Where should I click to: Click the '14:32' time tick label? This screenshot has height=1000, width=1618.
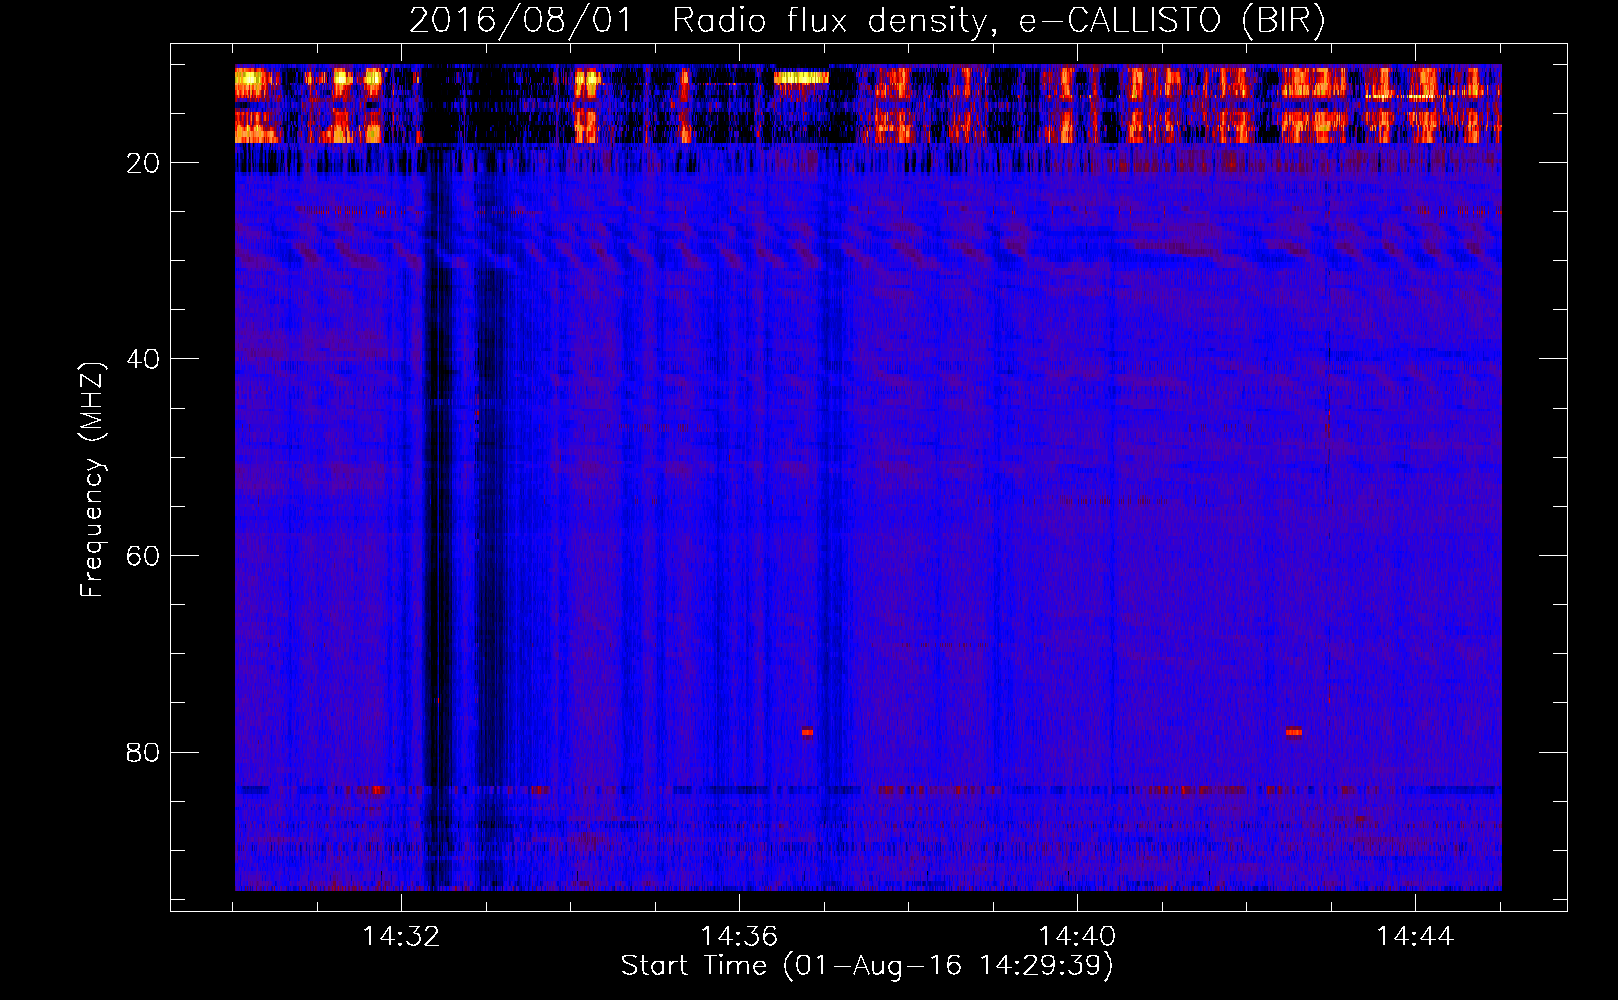pos(401,936)
